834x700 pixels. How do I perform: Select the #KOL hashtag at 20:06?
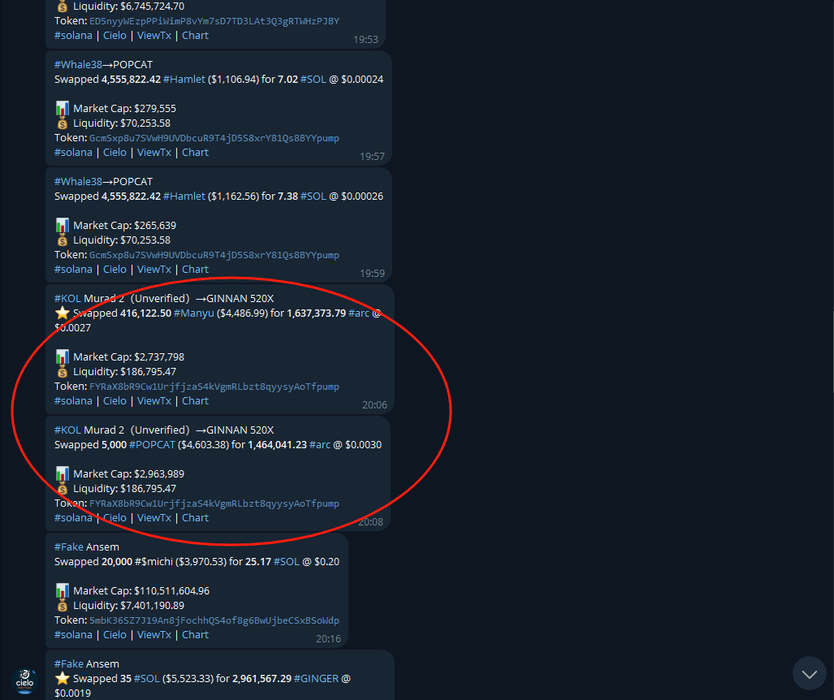68,298
